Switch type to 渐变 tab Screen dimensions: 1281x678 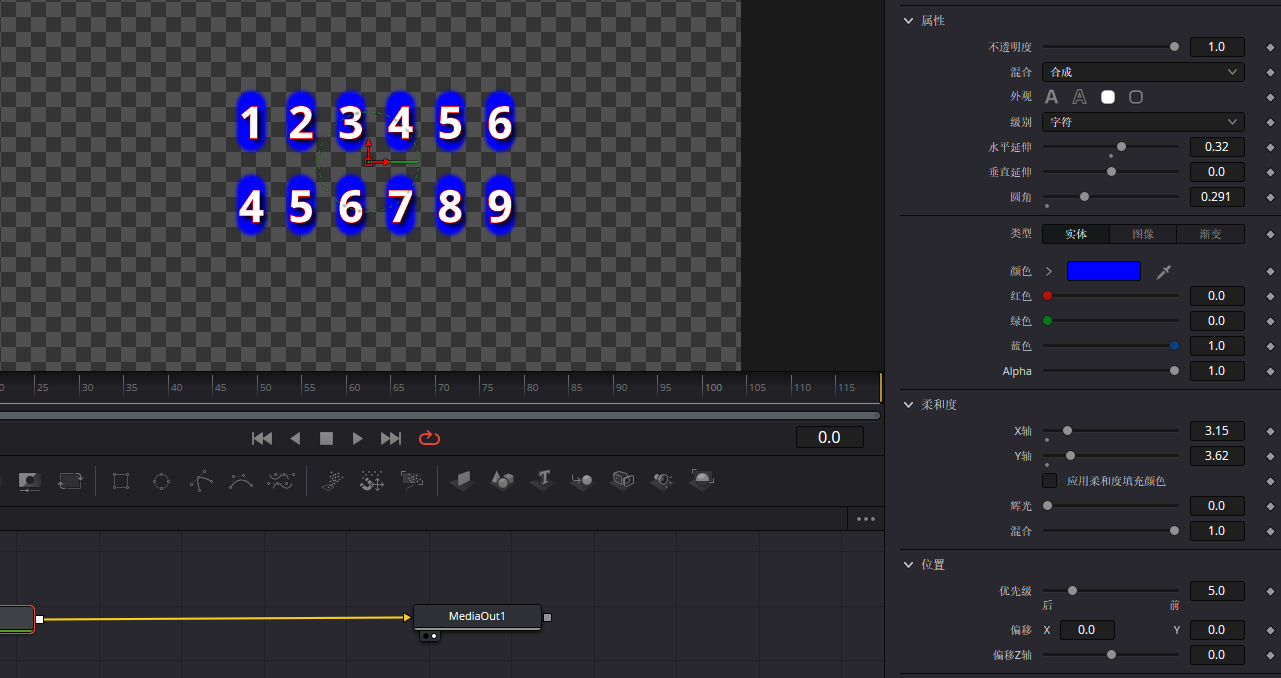1210,234
